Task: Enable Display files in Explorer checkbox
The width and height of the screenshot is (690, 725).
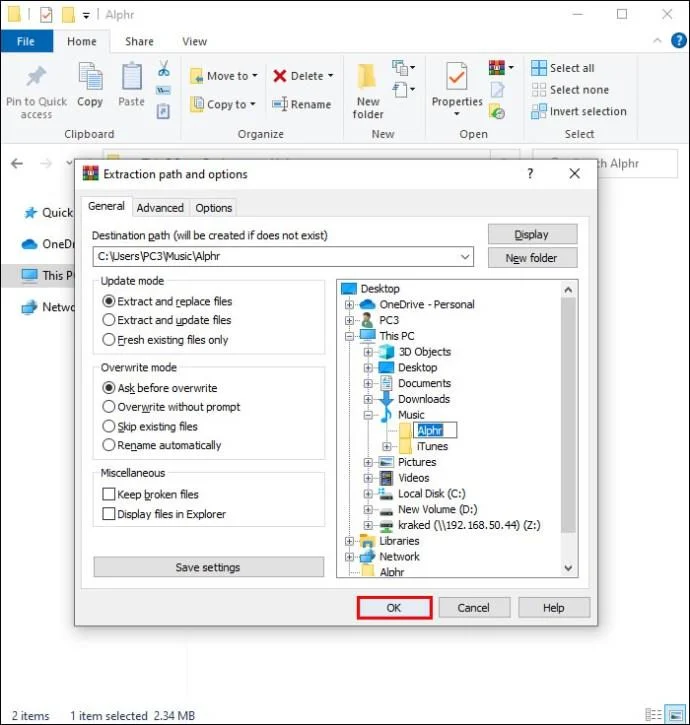Action: [x=108, y=514]
